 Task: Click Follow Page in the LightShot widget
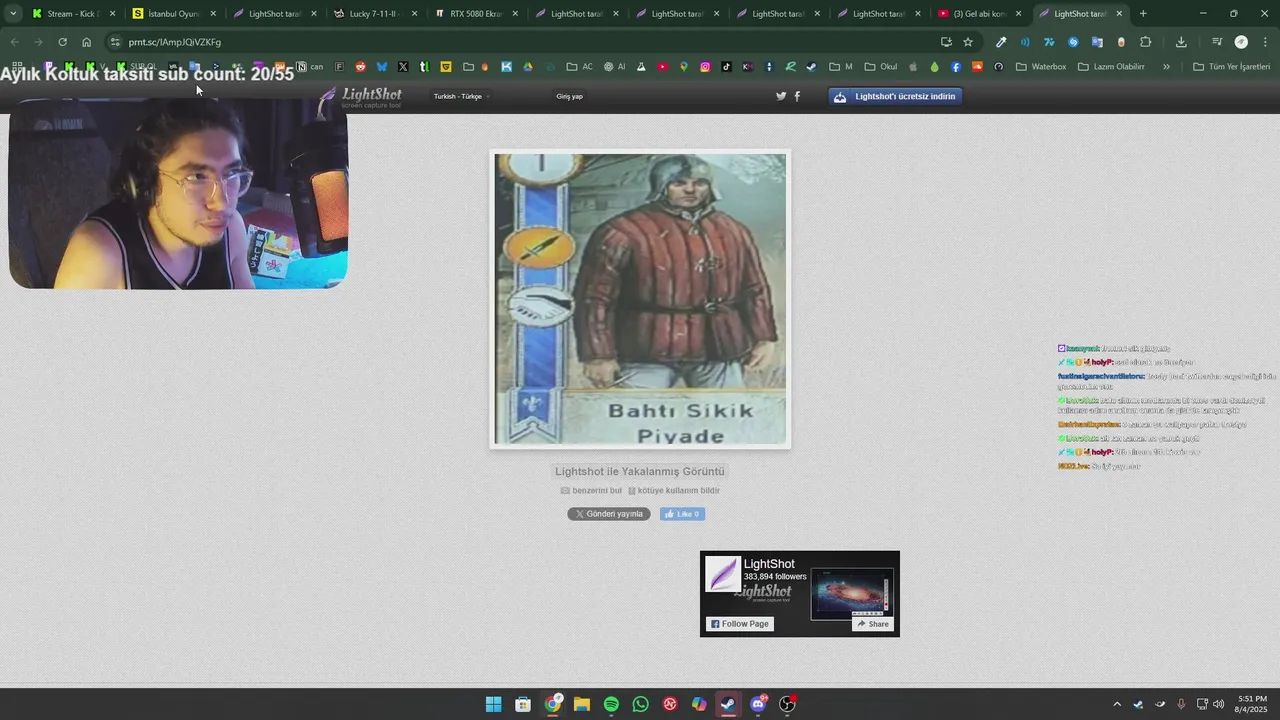(x=740, y=624)
